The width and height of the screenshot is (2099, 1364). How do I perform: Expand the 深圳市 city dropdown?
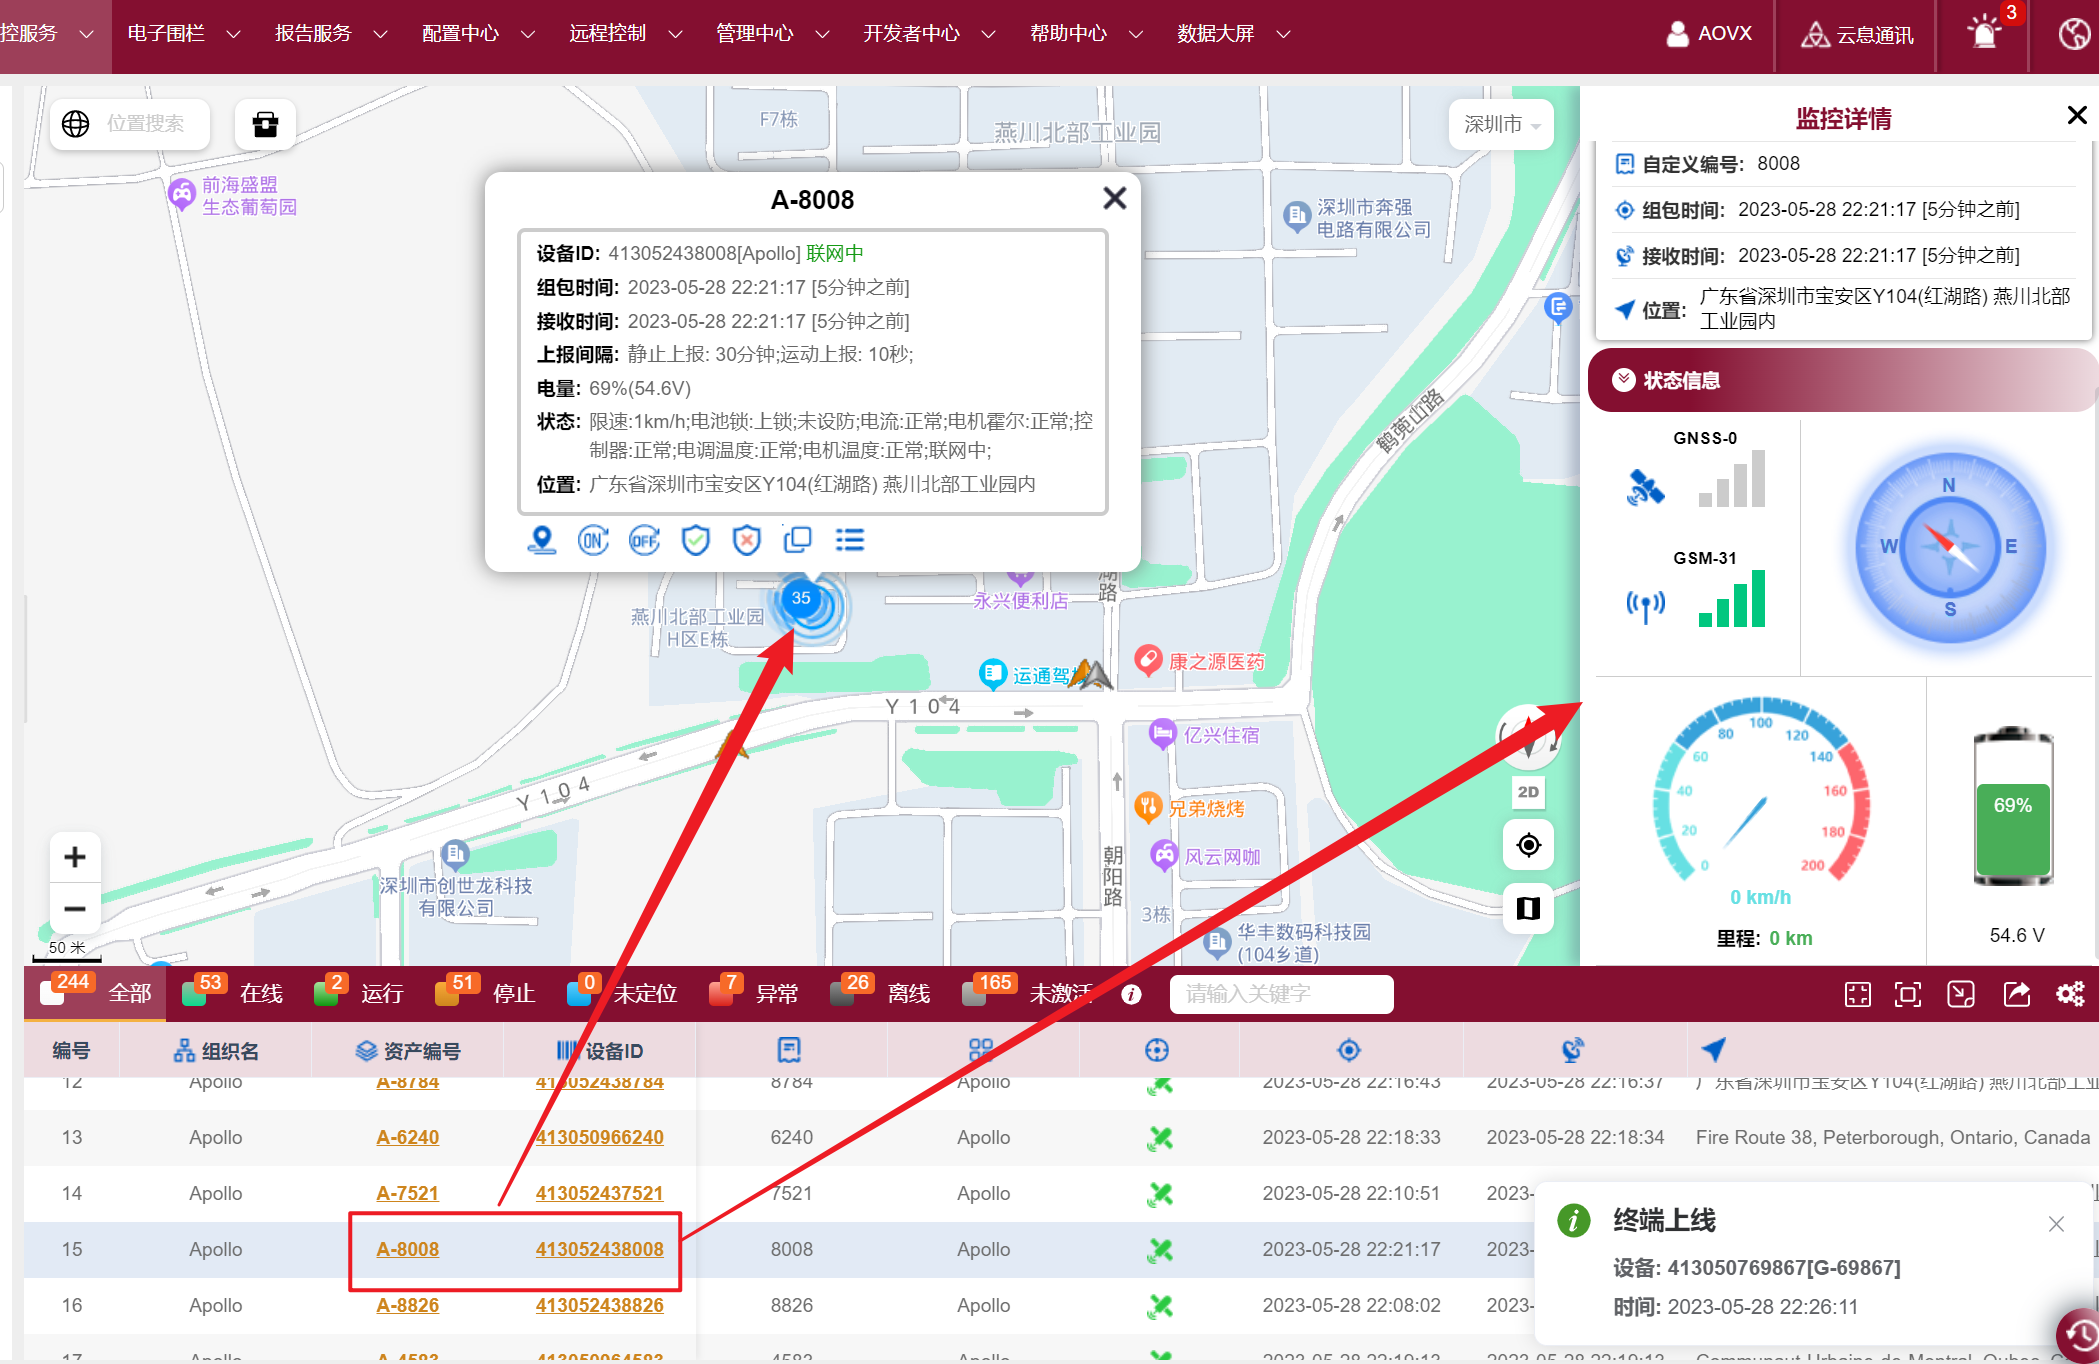[x=1501, y=124]
